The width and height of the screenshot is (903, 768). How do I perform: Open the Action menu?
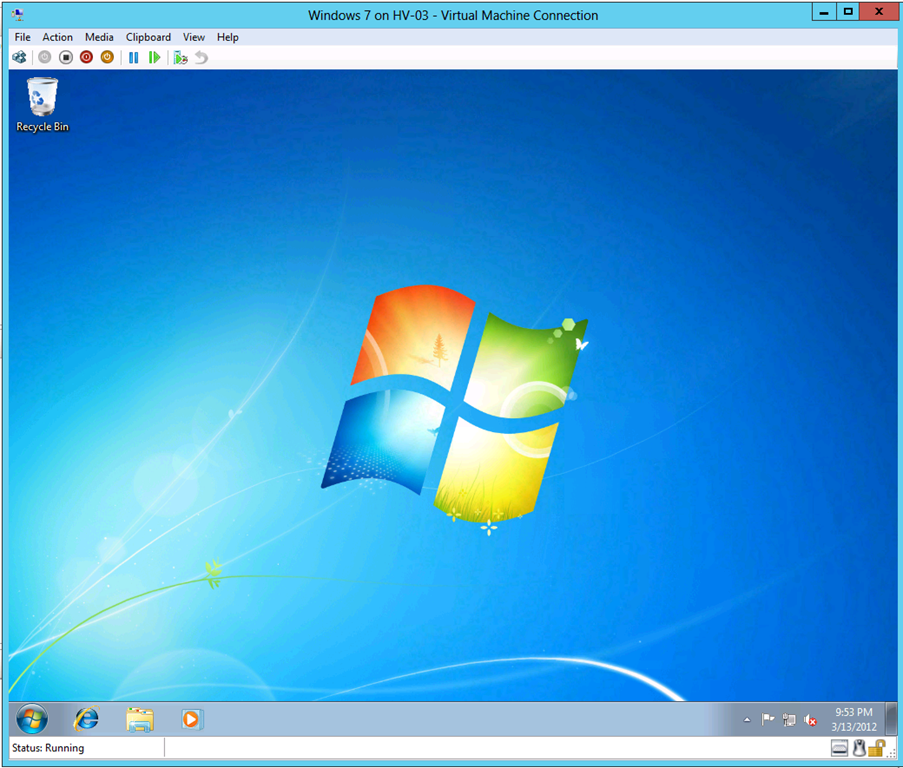58,37
